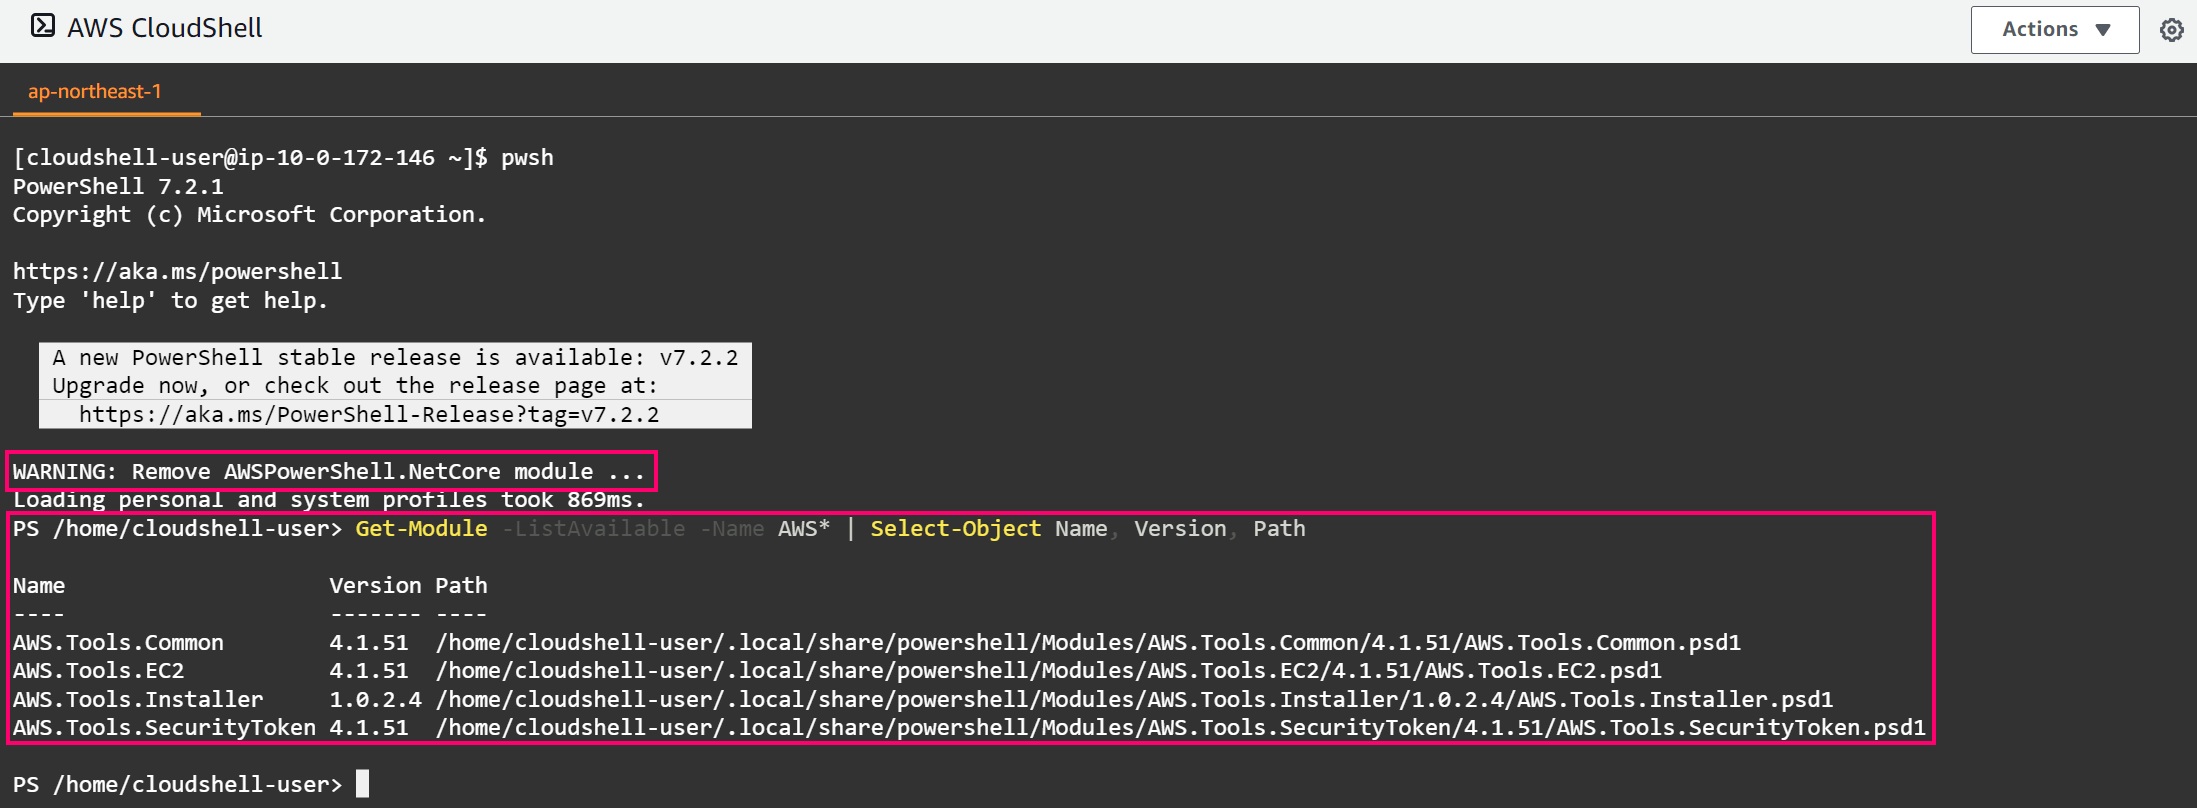The width and height of the screenshot is (2197, 808).
Task: Click the Select-Object cmdlet text
Action: tap(955, 529)
